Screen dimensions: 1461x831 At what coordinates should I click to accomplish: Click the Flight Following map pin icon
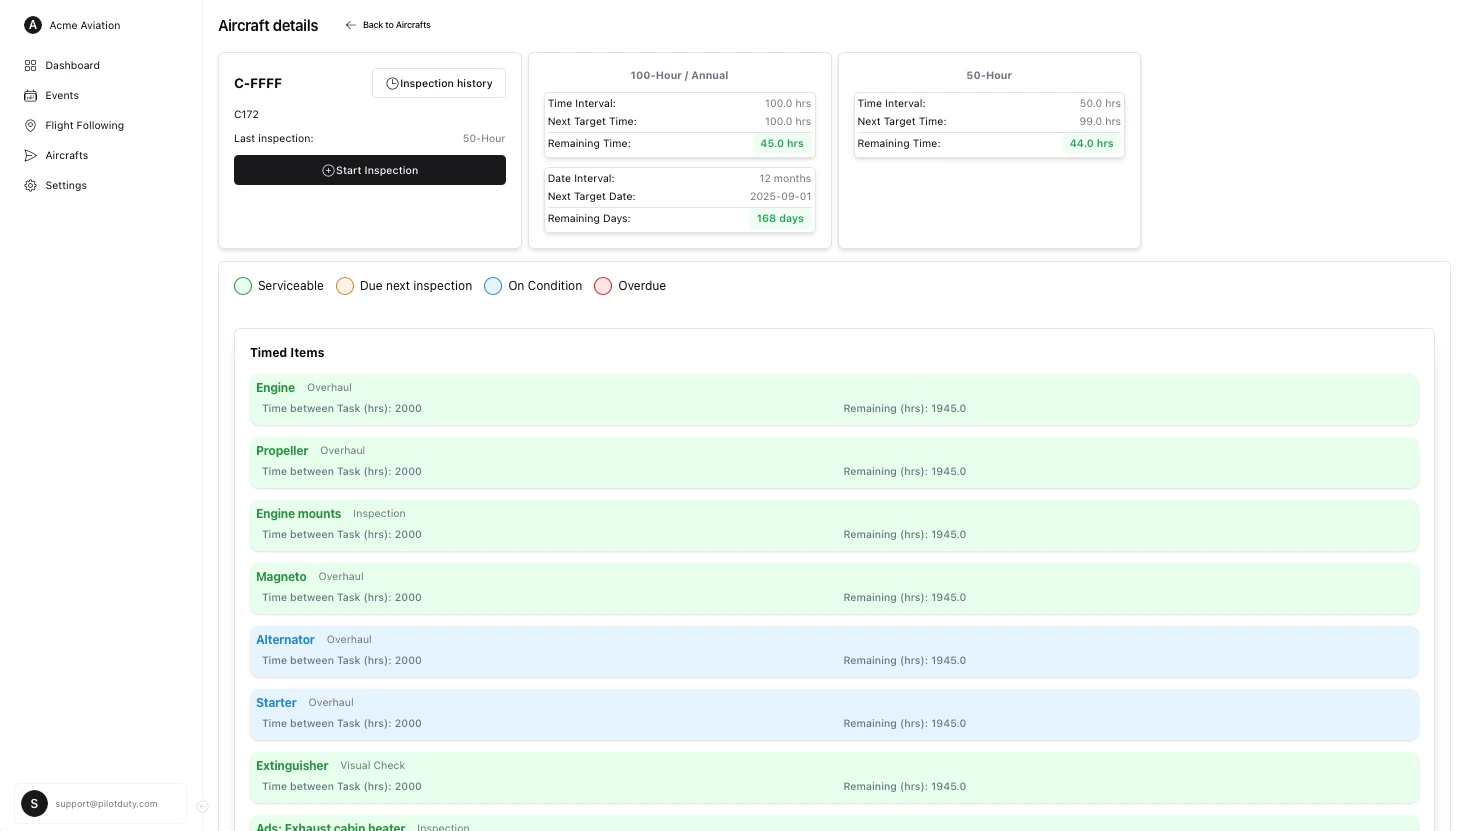[30, 125]
